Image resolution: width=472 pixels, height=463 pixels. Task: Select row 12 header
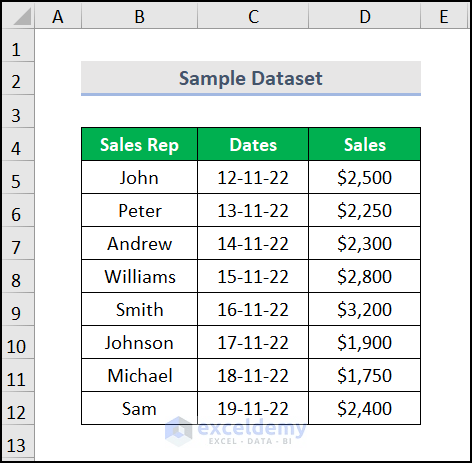tap(18, 408)
